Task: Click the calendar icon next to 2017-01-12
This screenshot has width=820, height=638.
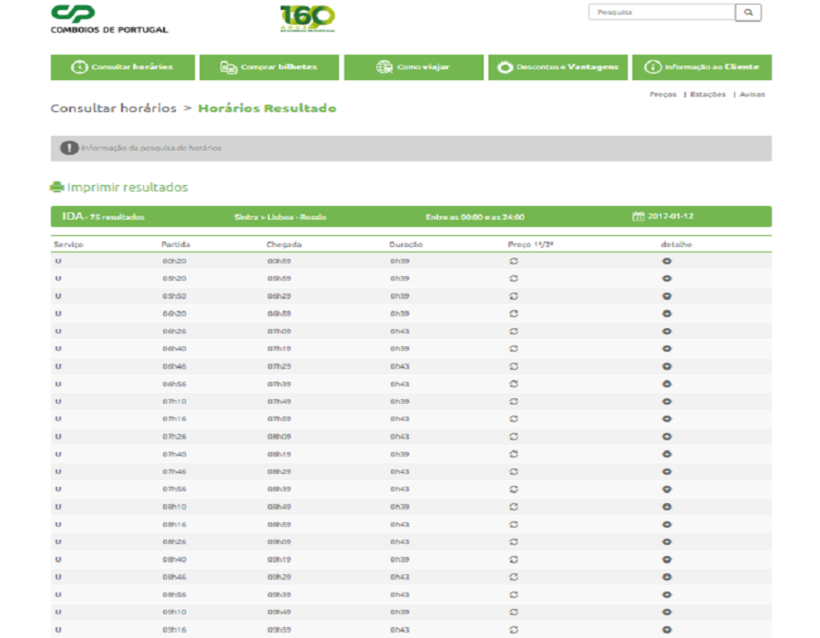Action: point(638,217)
